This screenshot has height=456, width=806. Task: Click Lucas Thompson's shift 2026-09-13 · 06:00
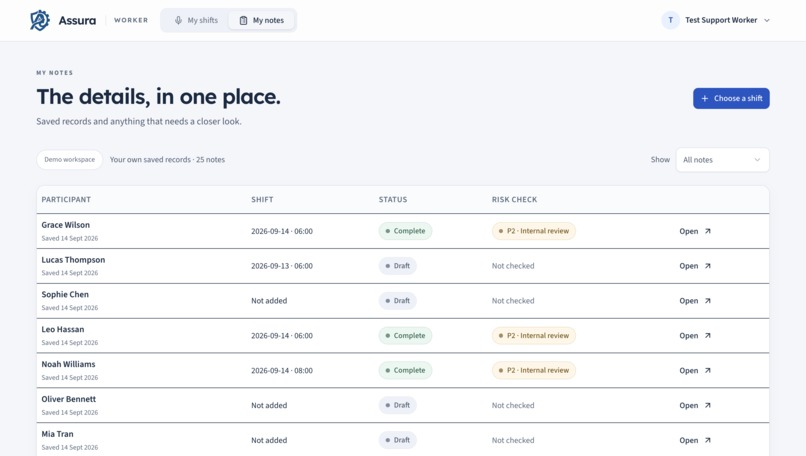coord(282,266)
